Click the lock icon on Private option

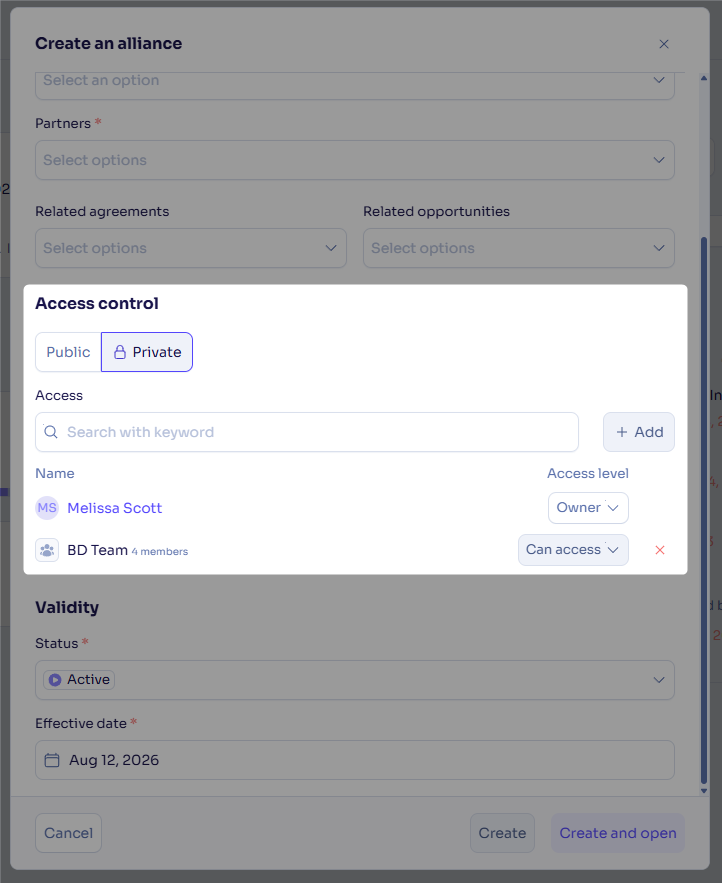[x=119, y=353]
